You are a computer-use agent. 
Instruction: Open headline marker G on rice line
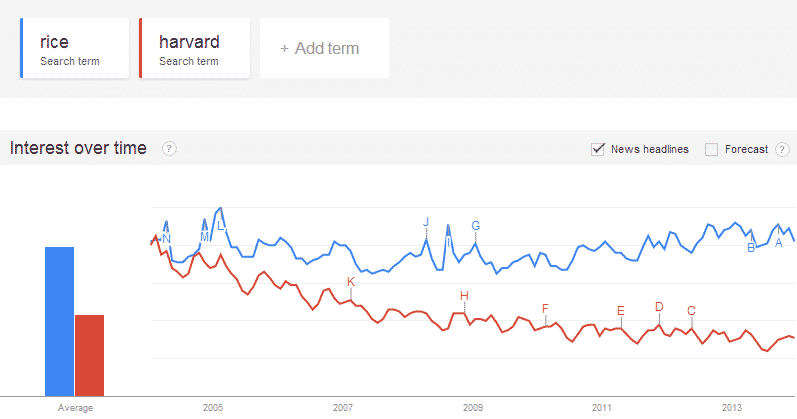476,226
